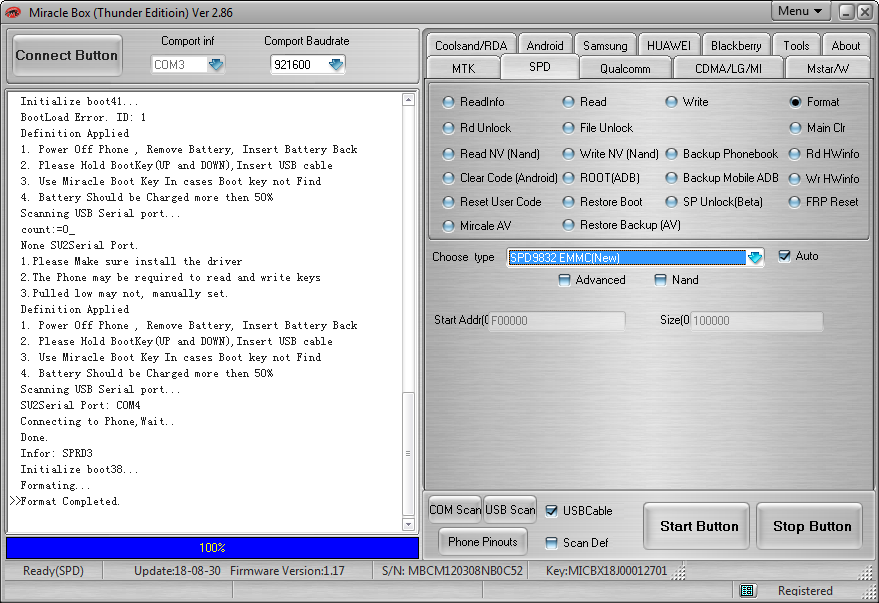Open the CDMA/LG/MI tab
Image resolution: width=879 pixels, height=603 pixels.
[x=728, y=68]
